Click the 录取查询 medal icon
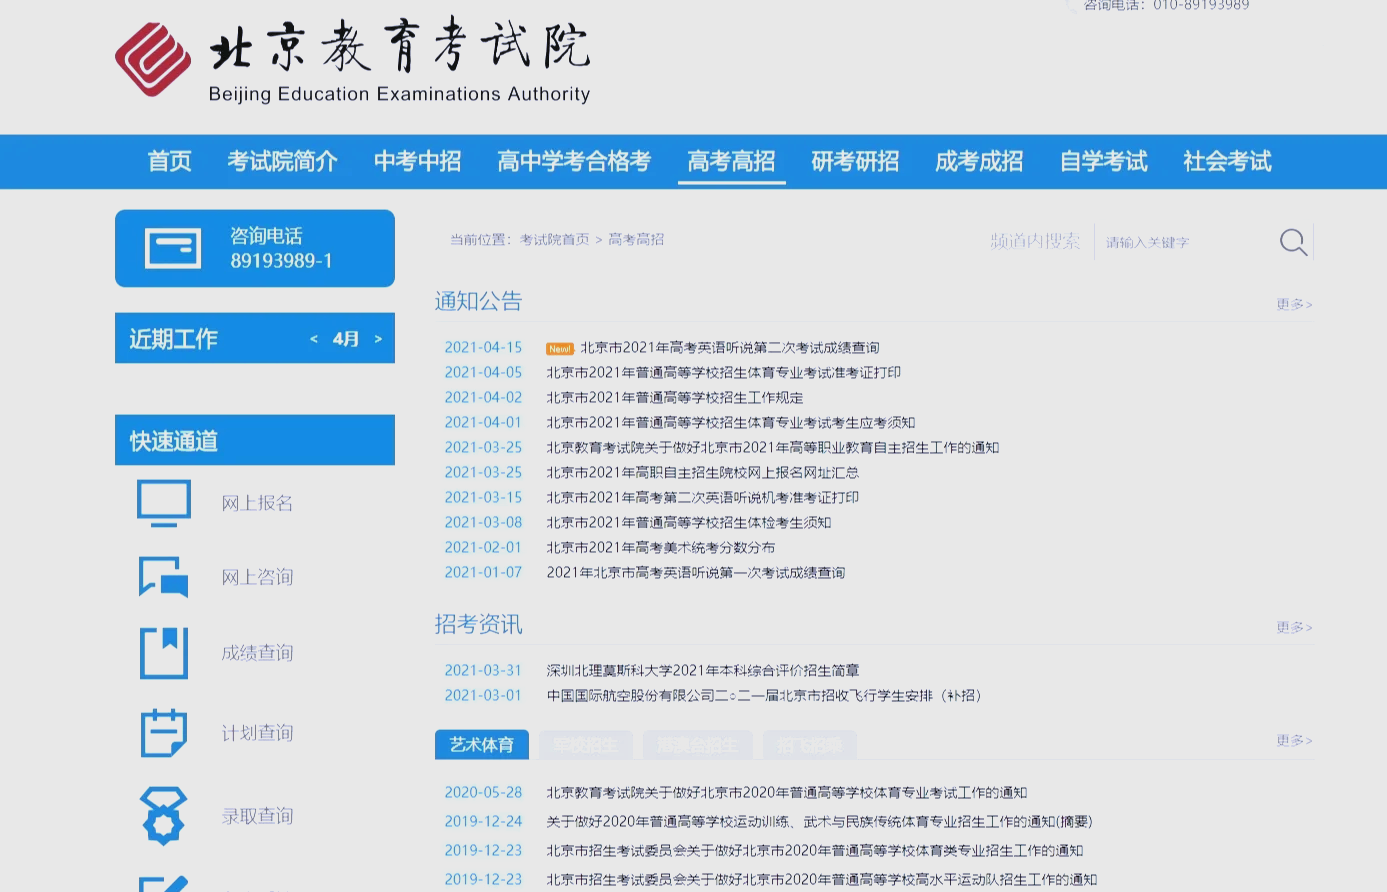1387x892 pixels. pyautogui.click(x=164, y=815)
